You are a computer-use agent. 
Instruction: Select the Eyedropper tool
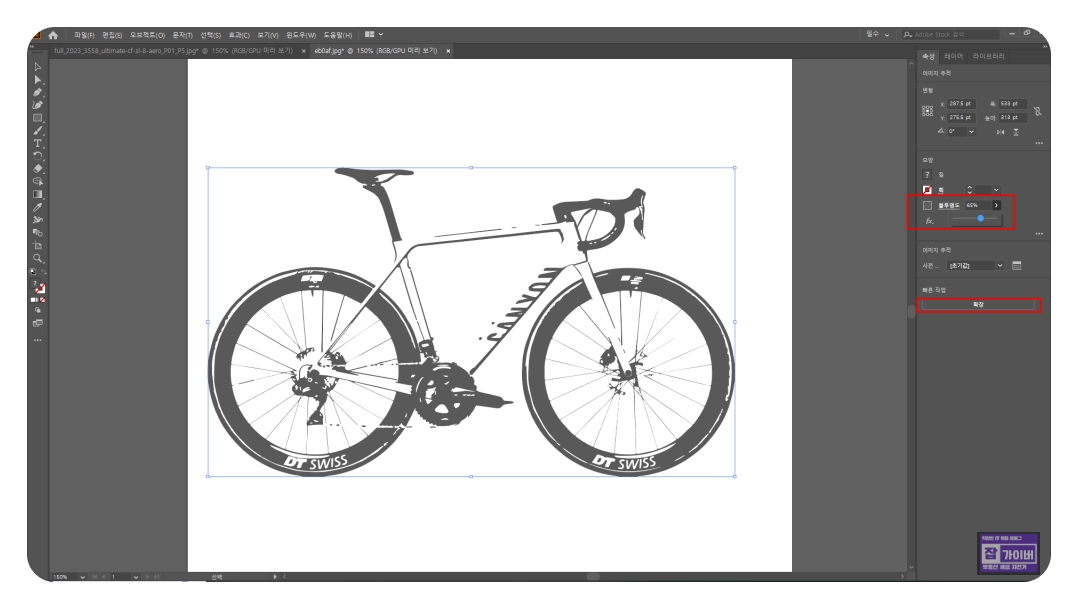38,207
